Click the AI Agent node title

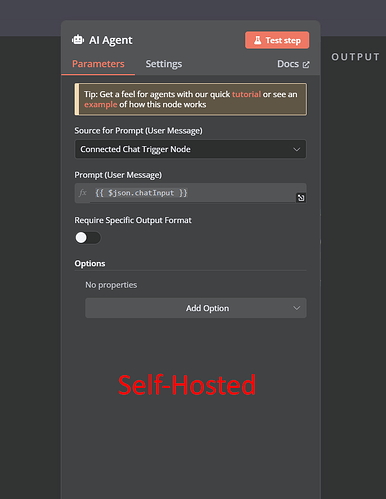[111, 40]
